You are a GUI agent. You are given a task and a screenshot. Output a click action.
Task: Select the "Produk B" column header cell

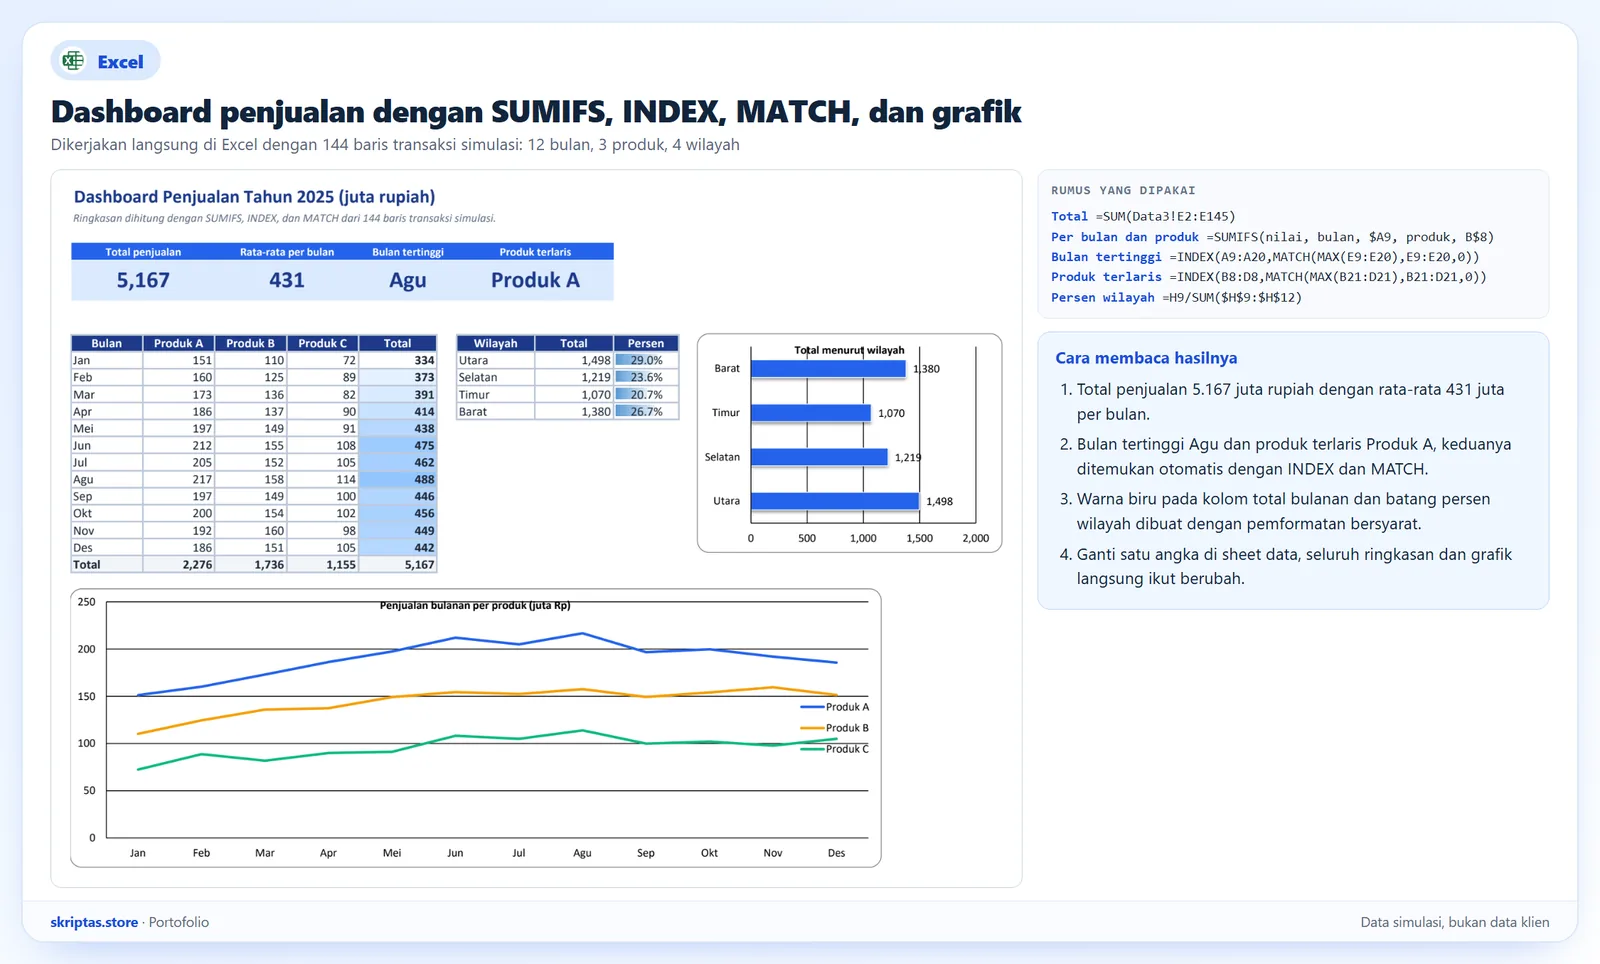tap(250, 343)
